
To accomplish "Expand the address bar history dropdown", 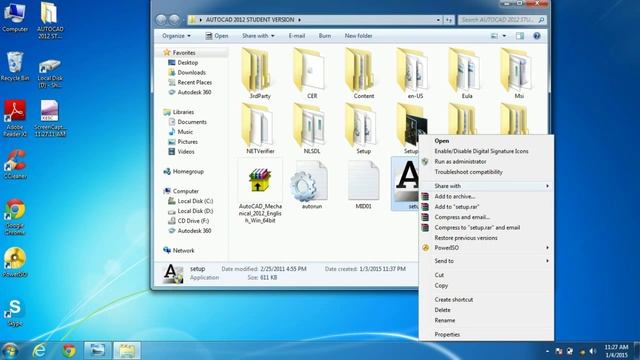I will click(438, 20).
